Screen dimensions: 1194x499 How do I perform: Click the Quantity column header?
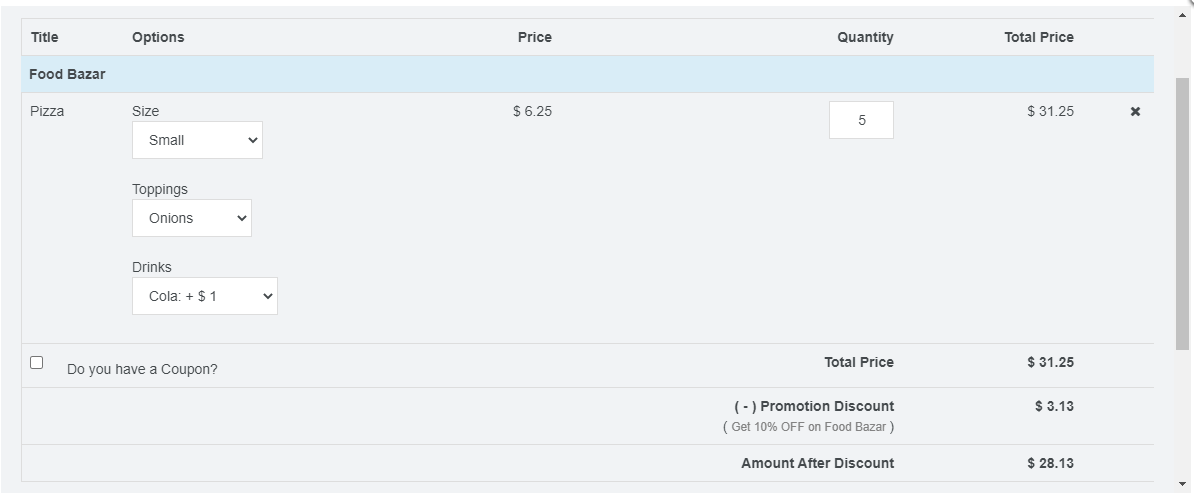865,37
